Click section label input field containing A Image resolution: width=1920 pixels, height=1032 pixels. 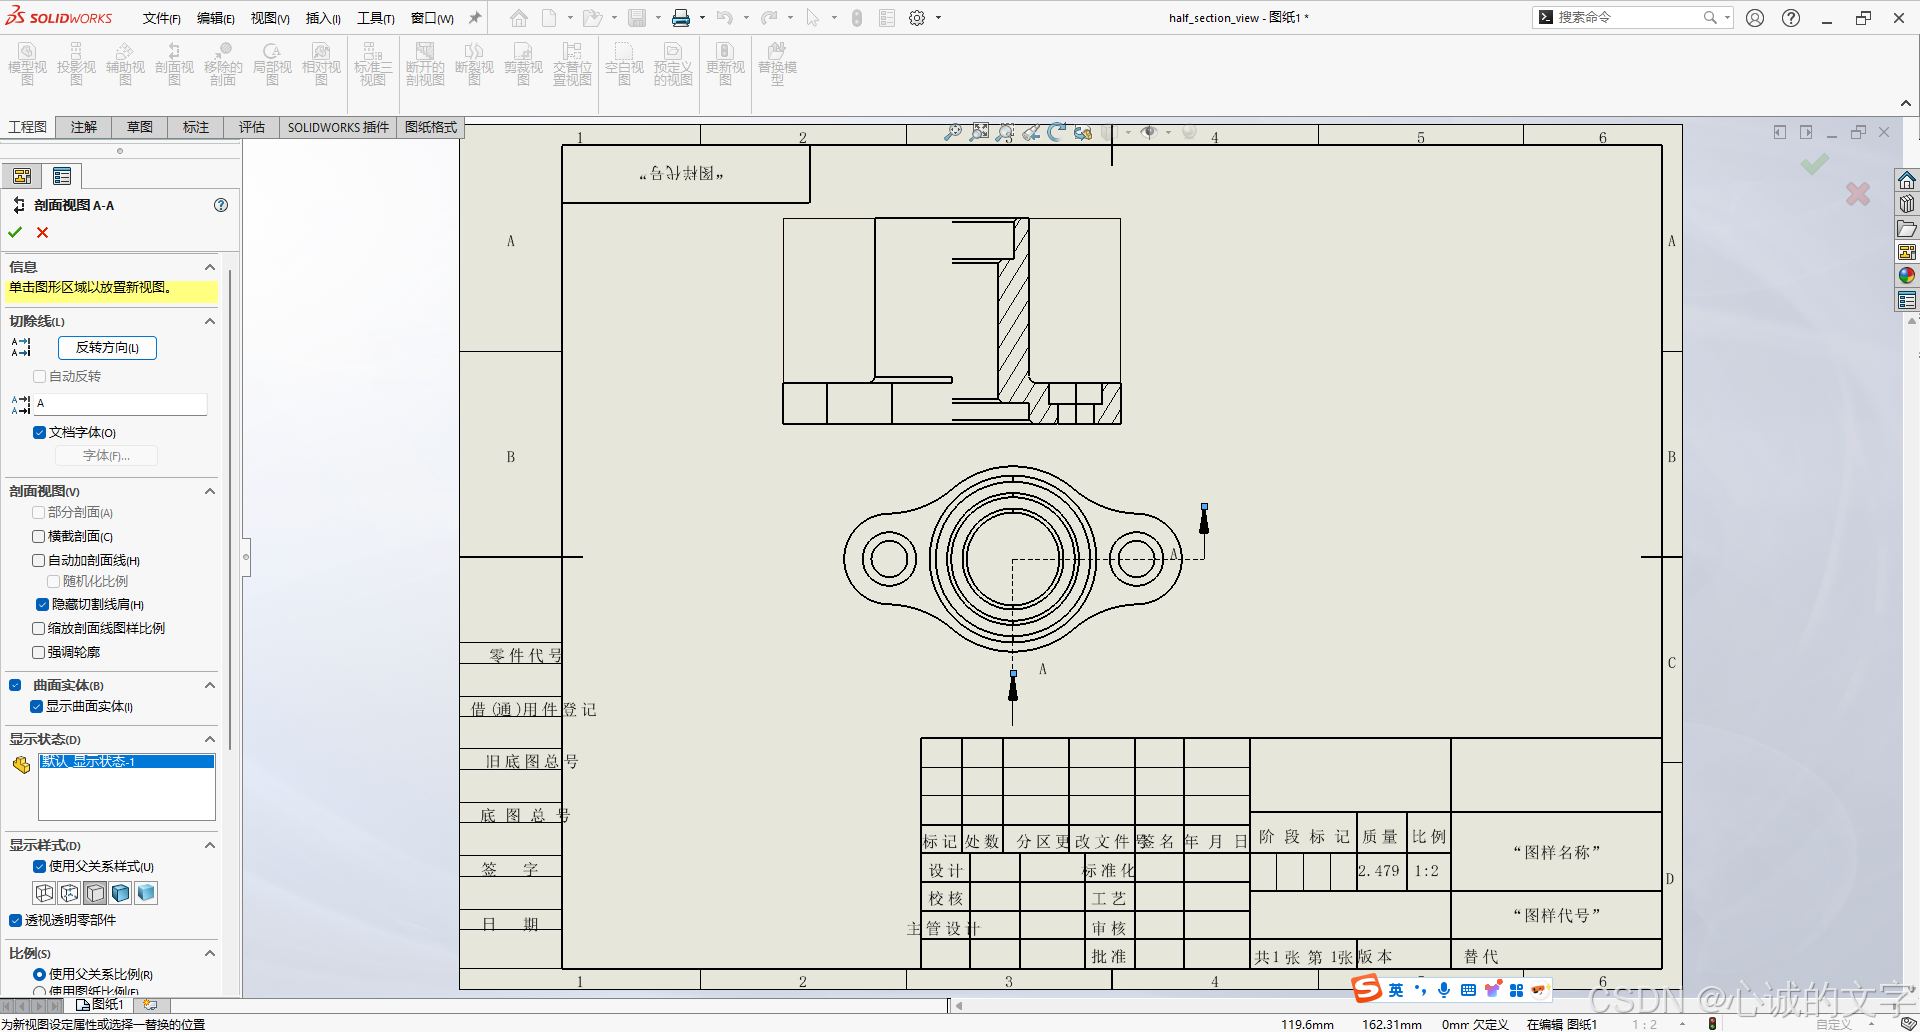[120, 404]
